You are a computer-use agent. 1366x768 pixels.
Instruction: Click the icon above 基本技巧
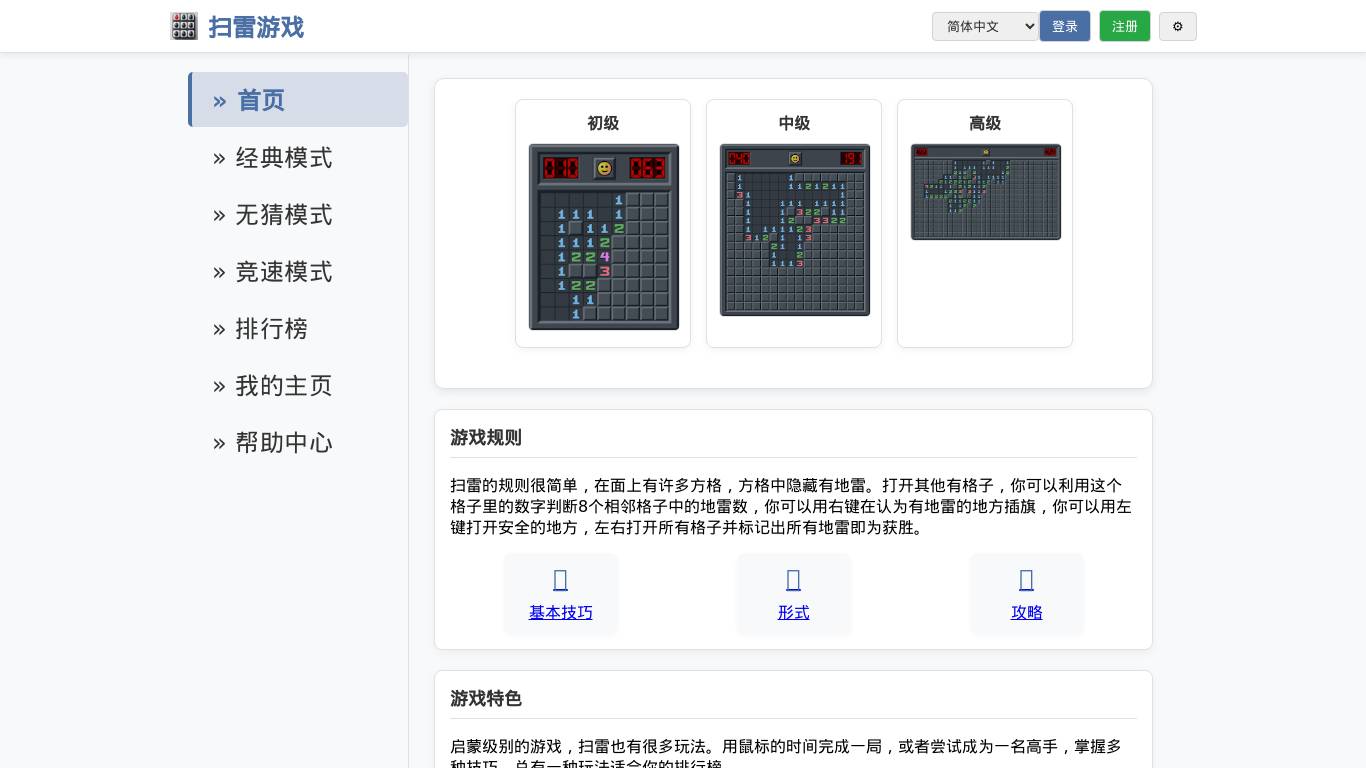[560, 580]
